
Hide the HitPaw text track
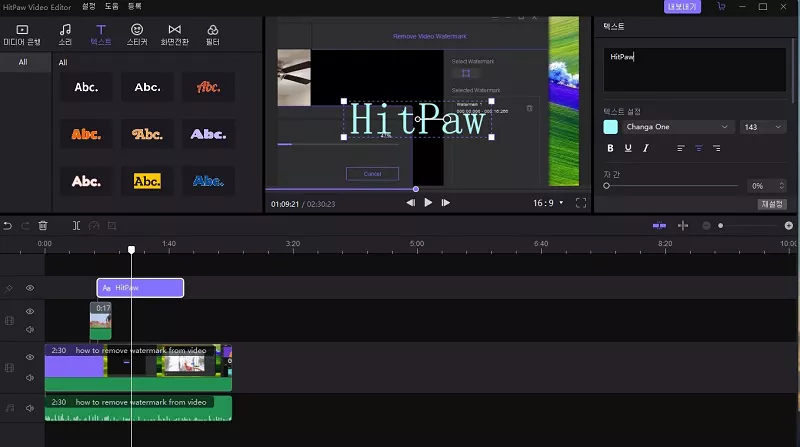click(30, 288)
